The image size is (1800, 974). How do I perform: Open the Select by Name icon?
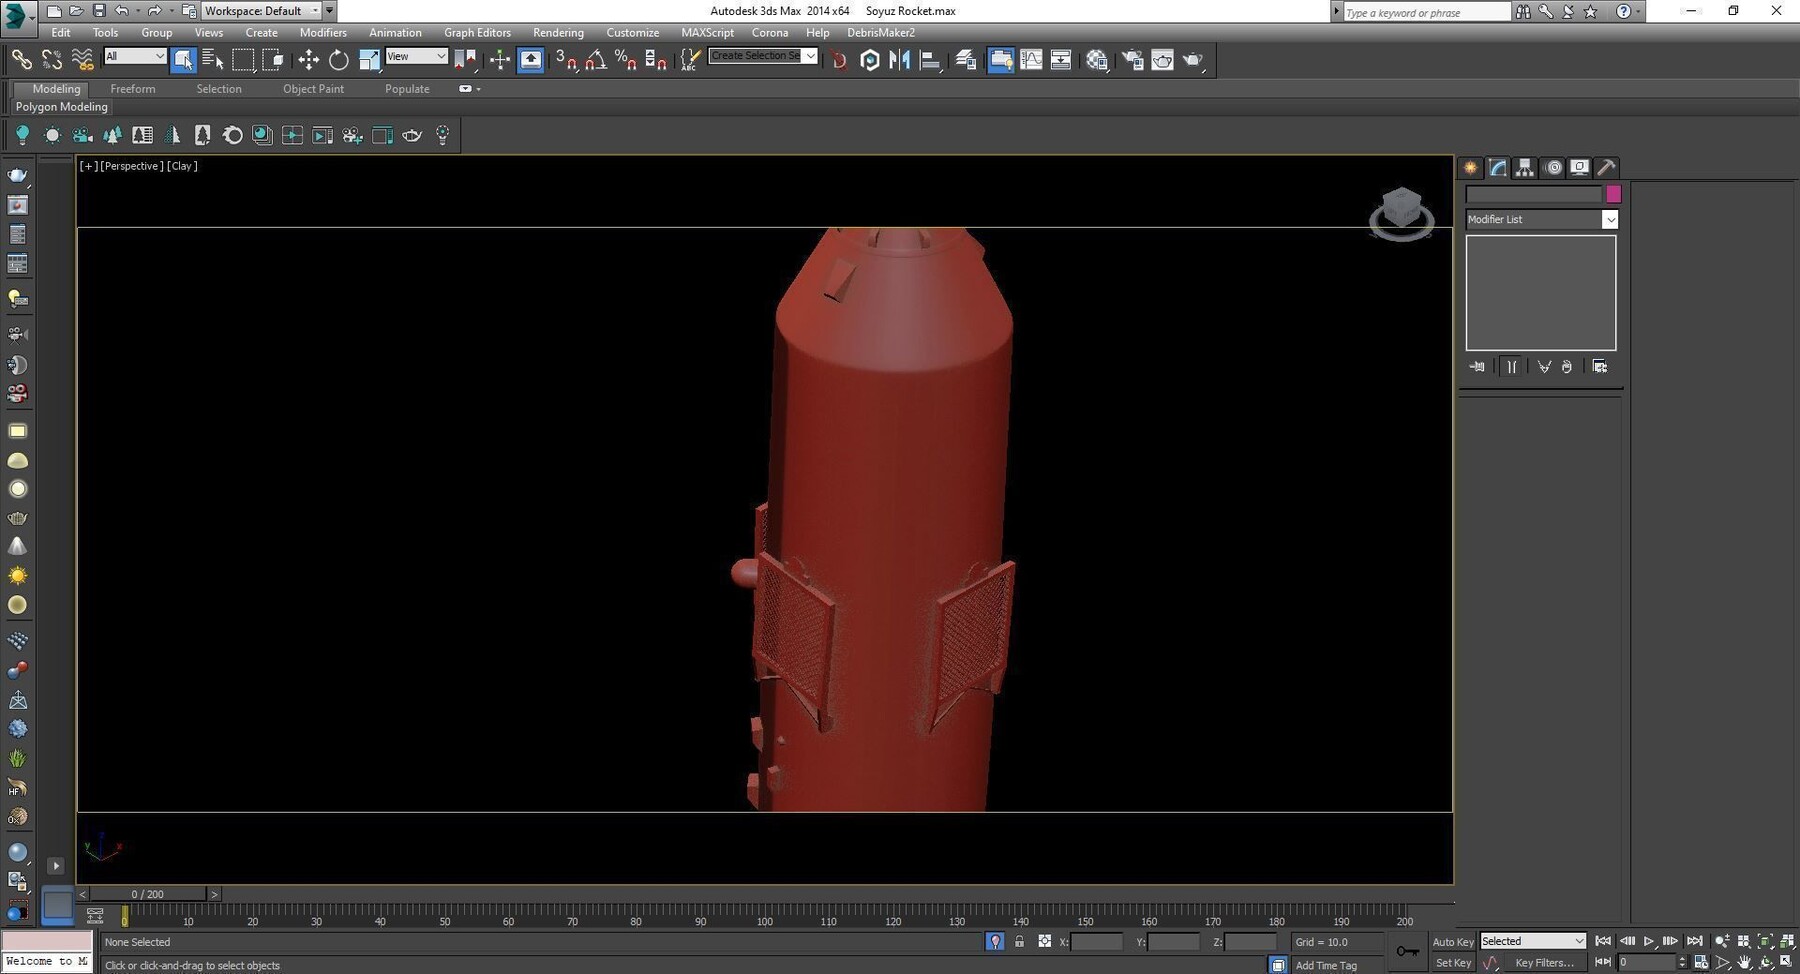point(213,60)
